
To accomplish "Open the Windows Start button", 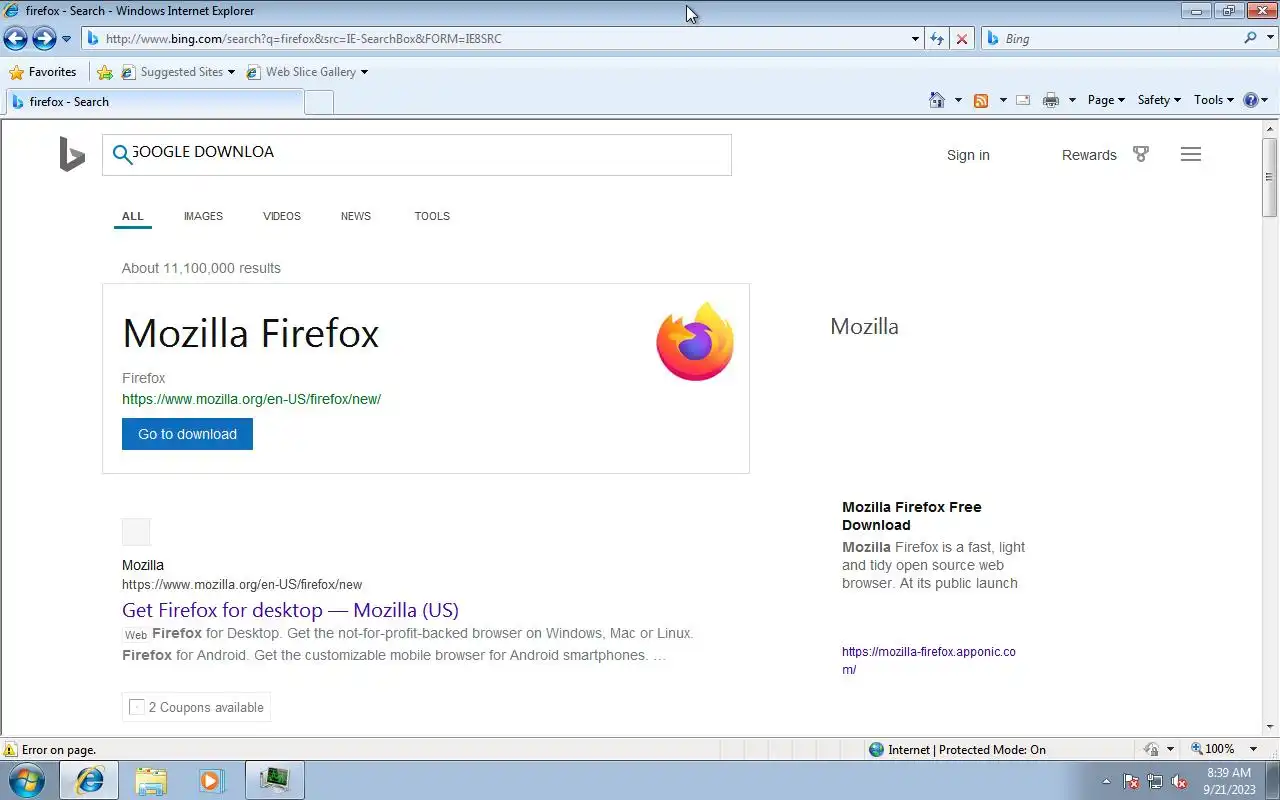I will click(x=27, y=780).
